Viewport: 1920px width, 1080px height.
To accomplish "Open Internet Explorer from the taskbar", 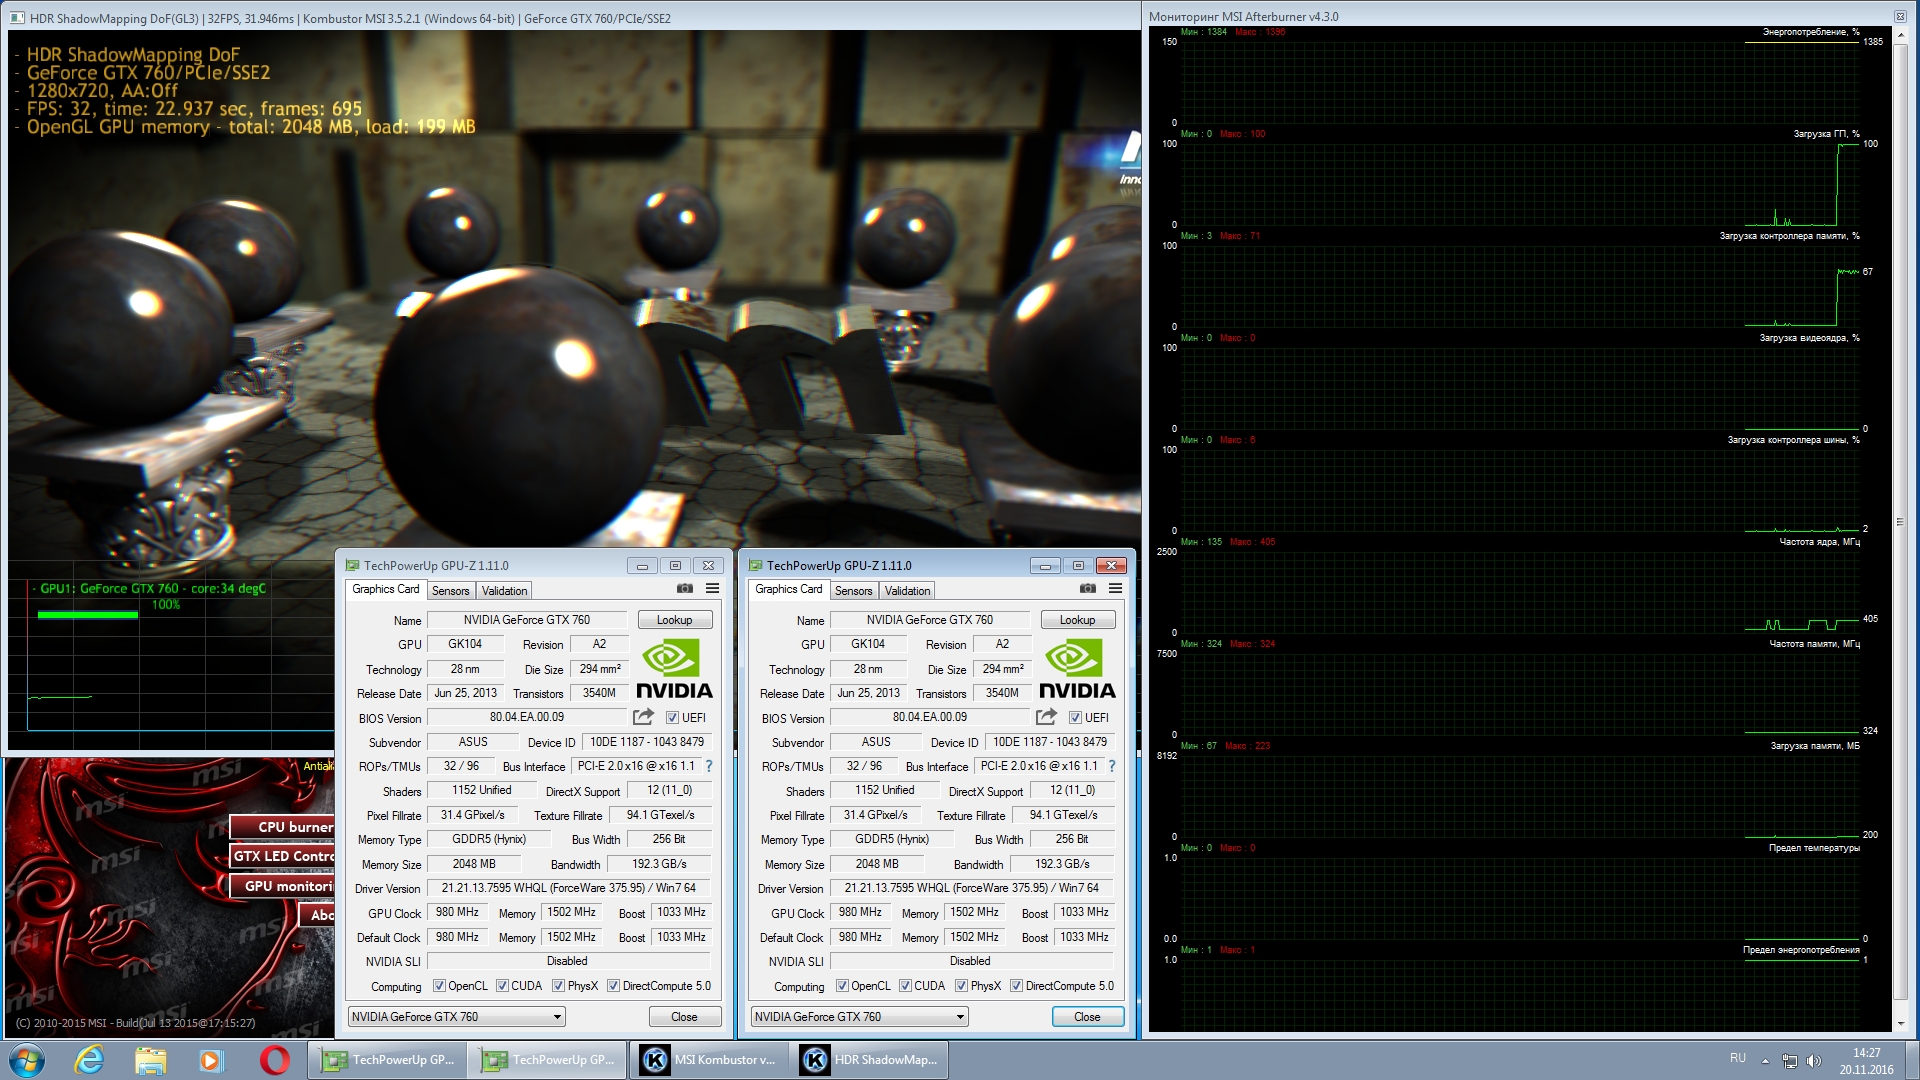I will (x=89, y=1060).
